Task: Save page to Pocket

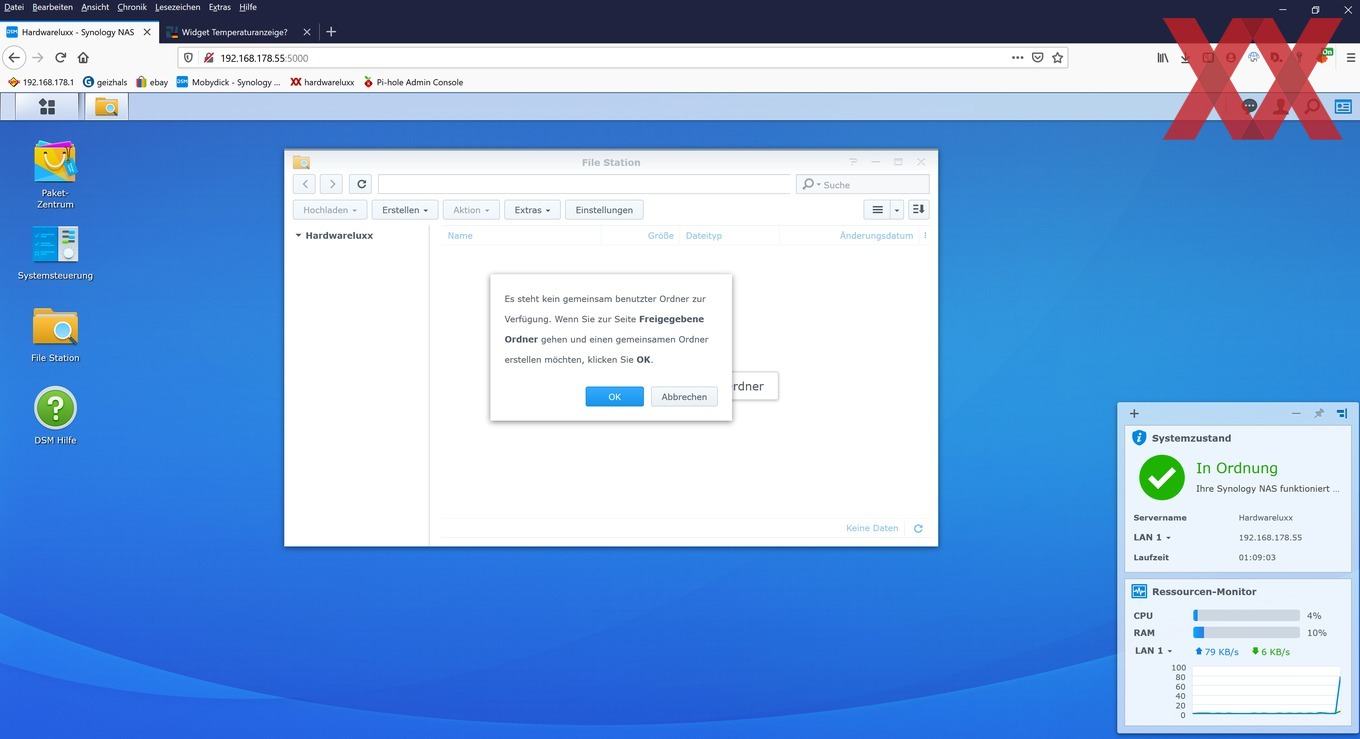Action: [x=1038, y=58]
